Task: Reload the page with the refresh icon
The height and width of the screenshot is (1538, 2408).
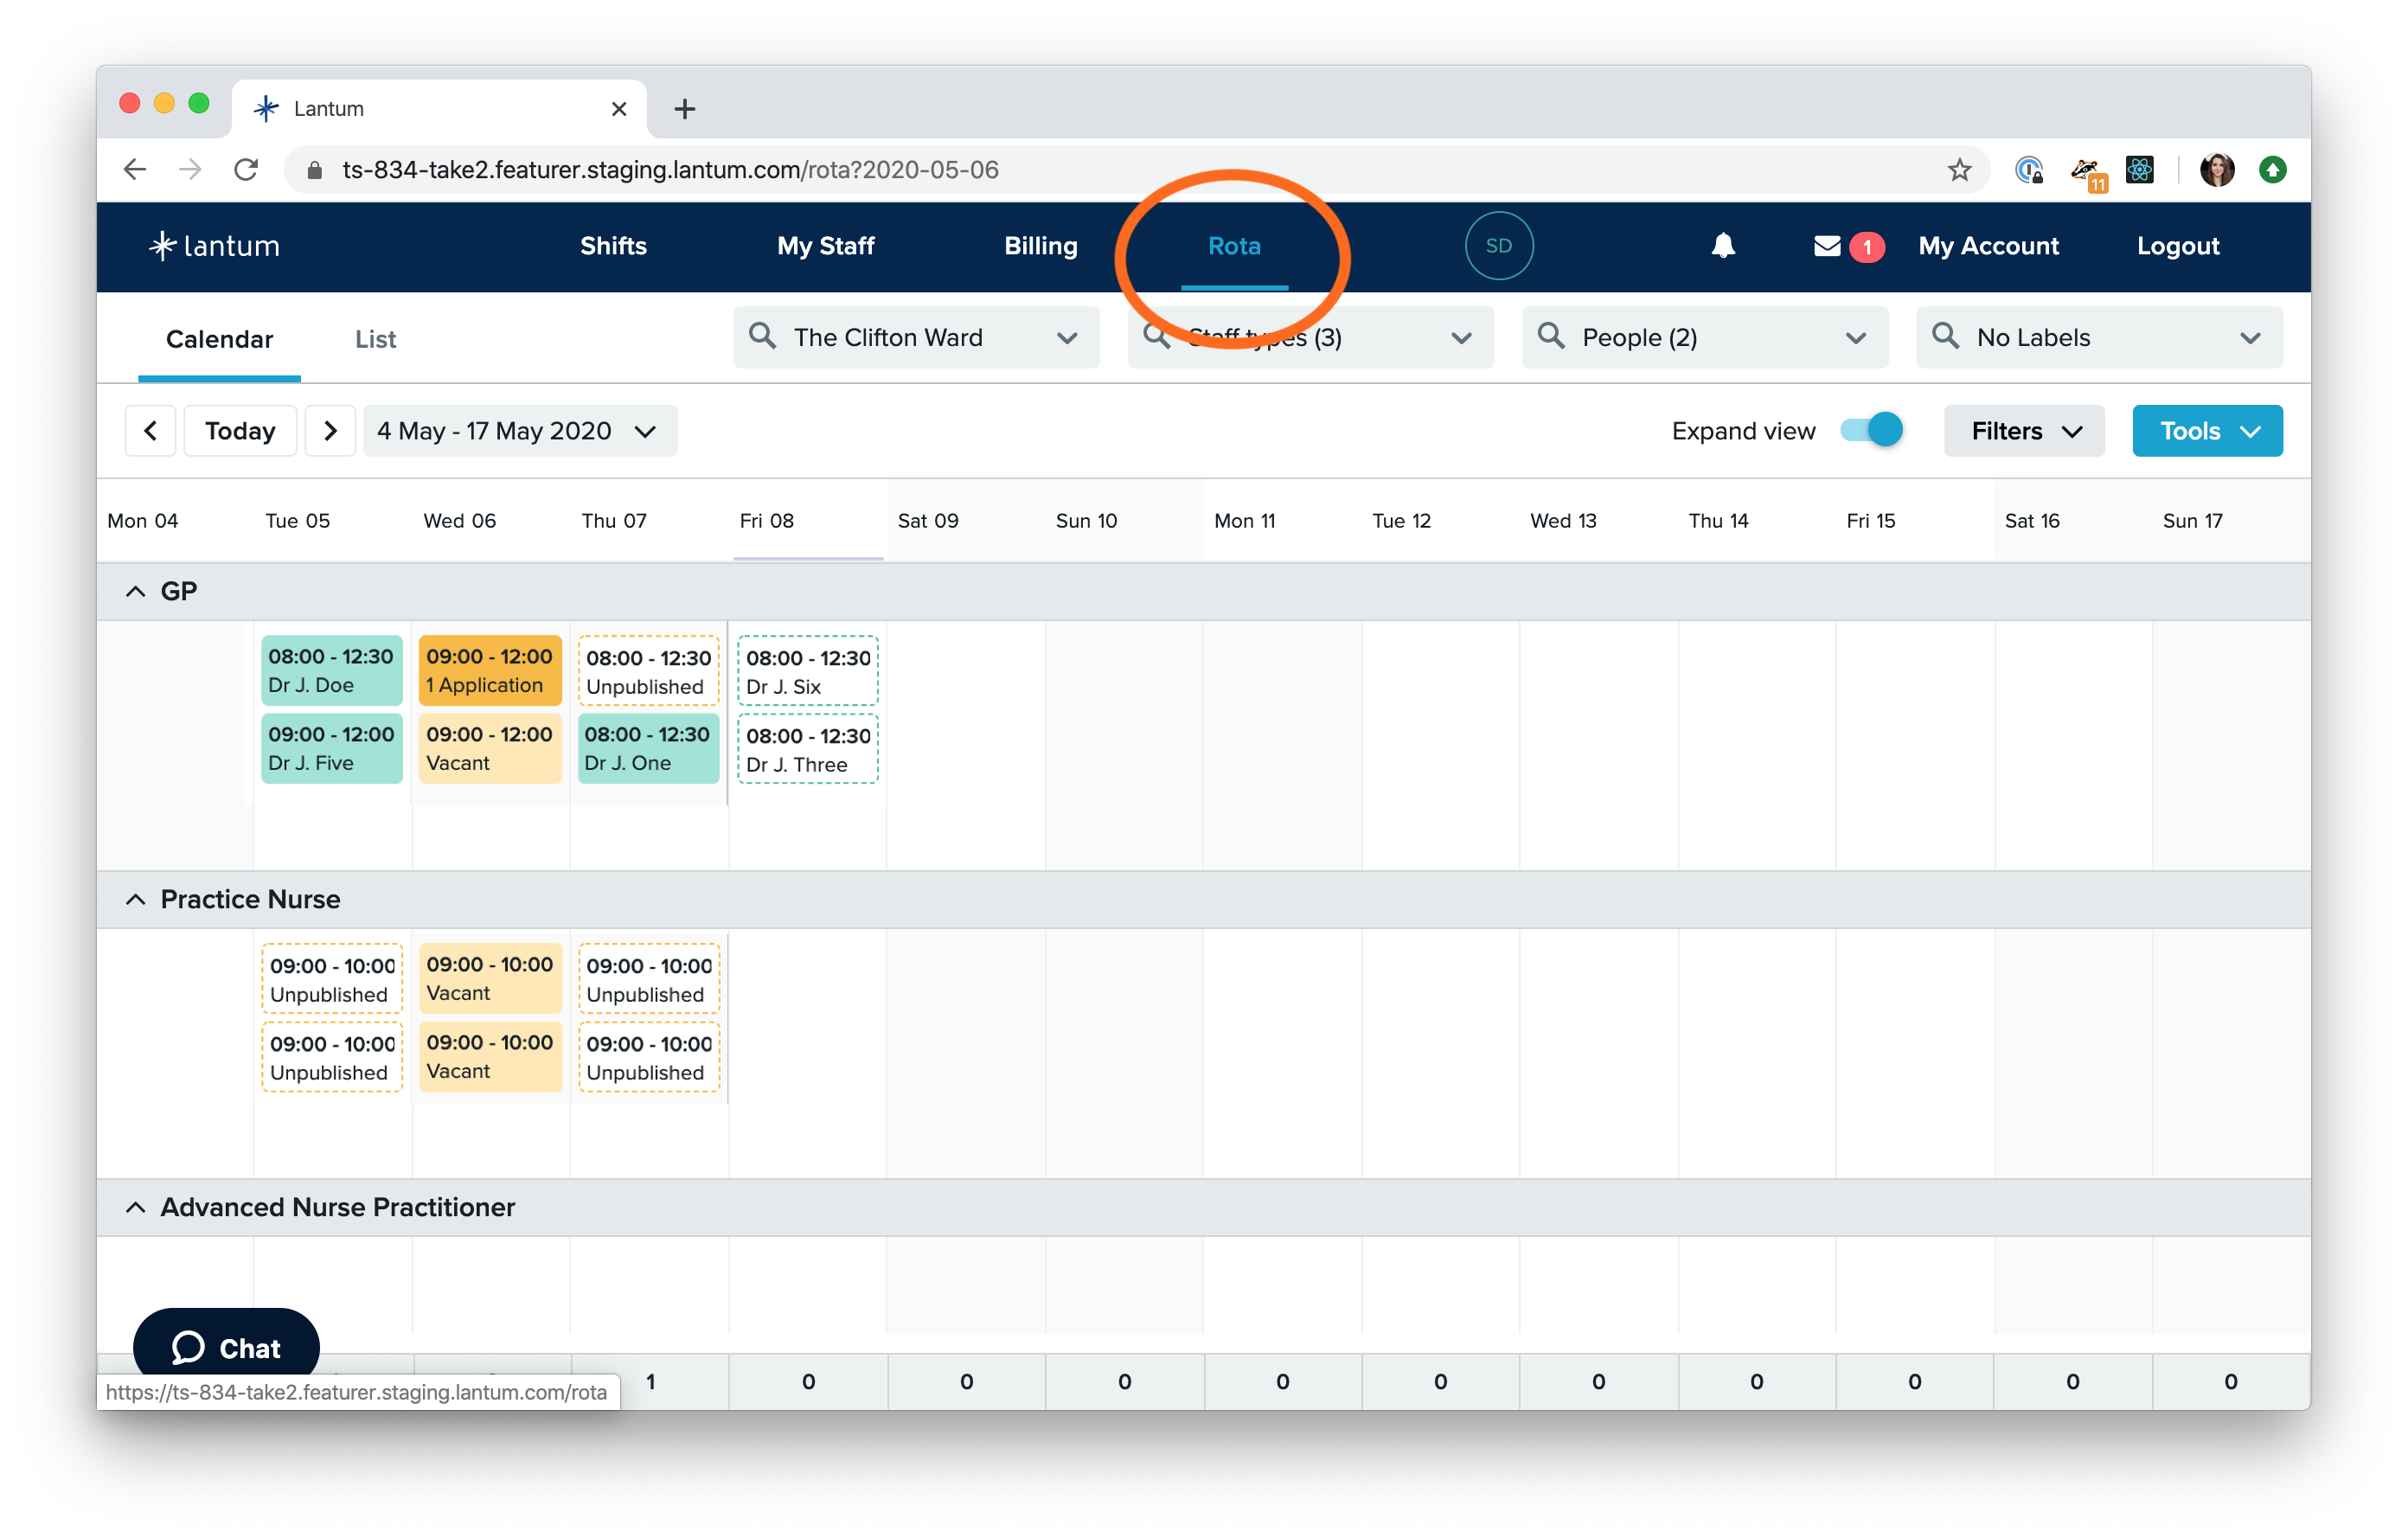Action: click(246, 170)
